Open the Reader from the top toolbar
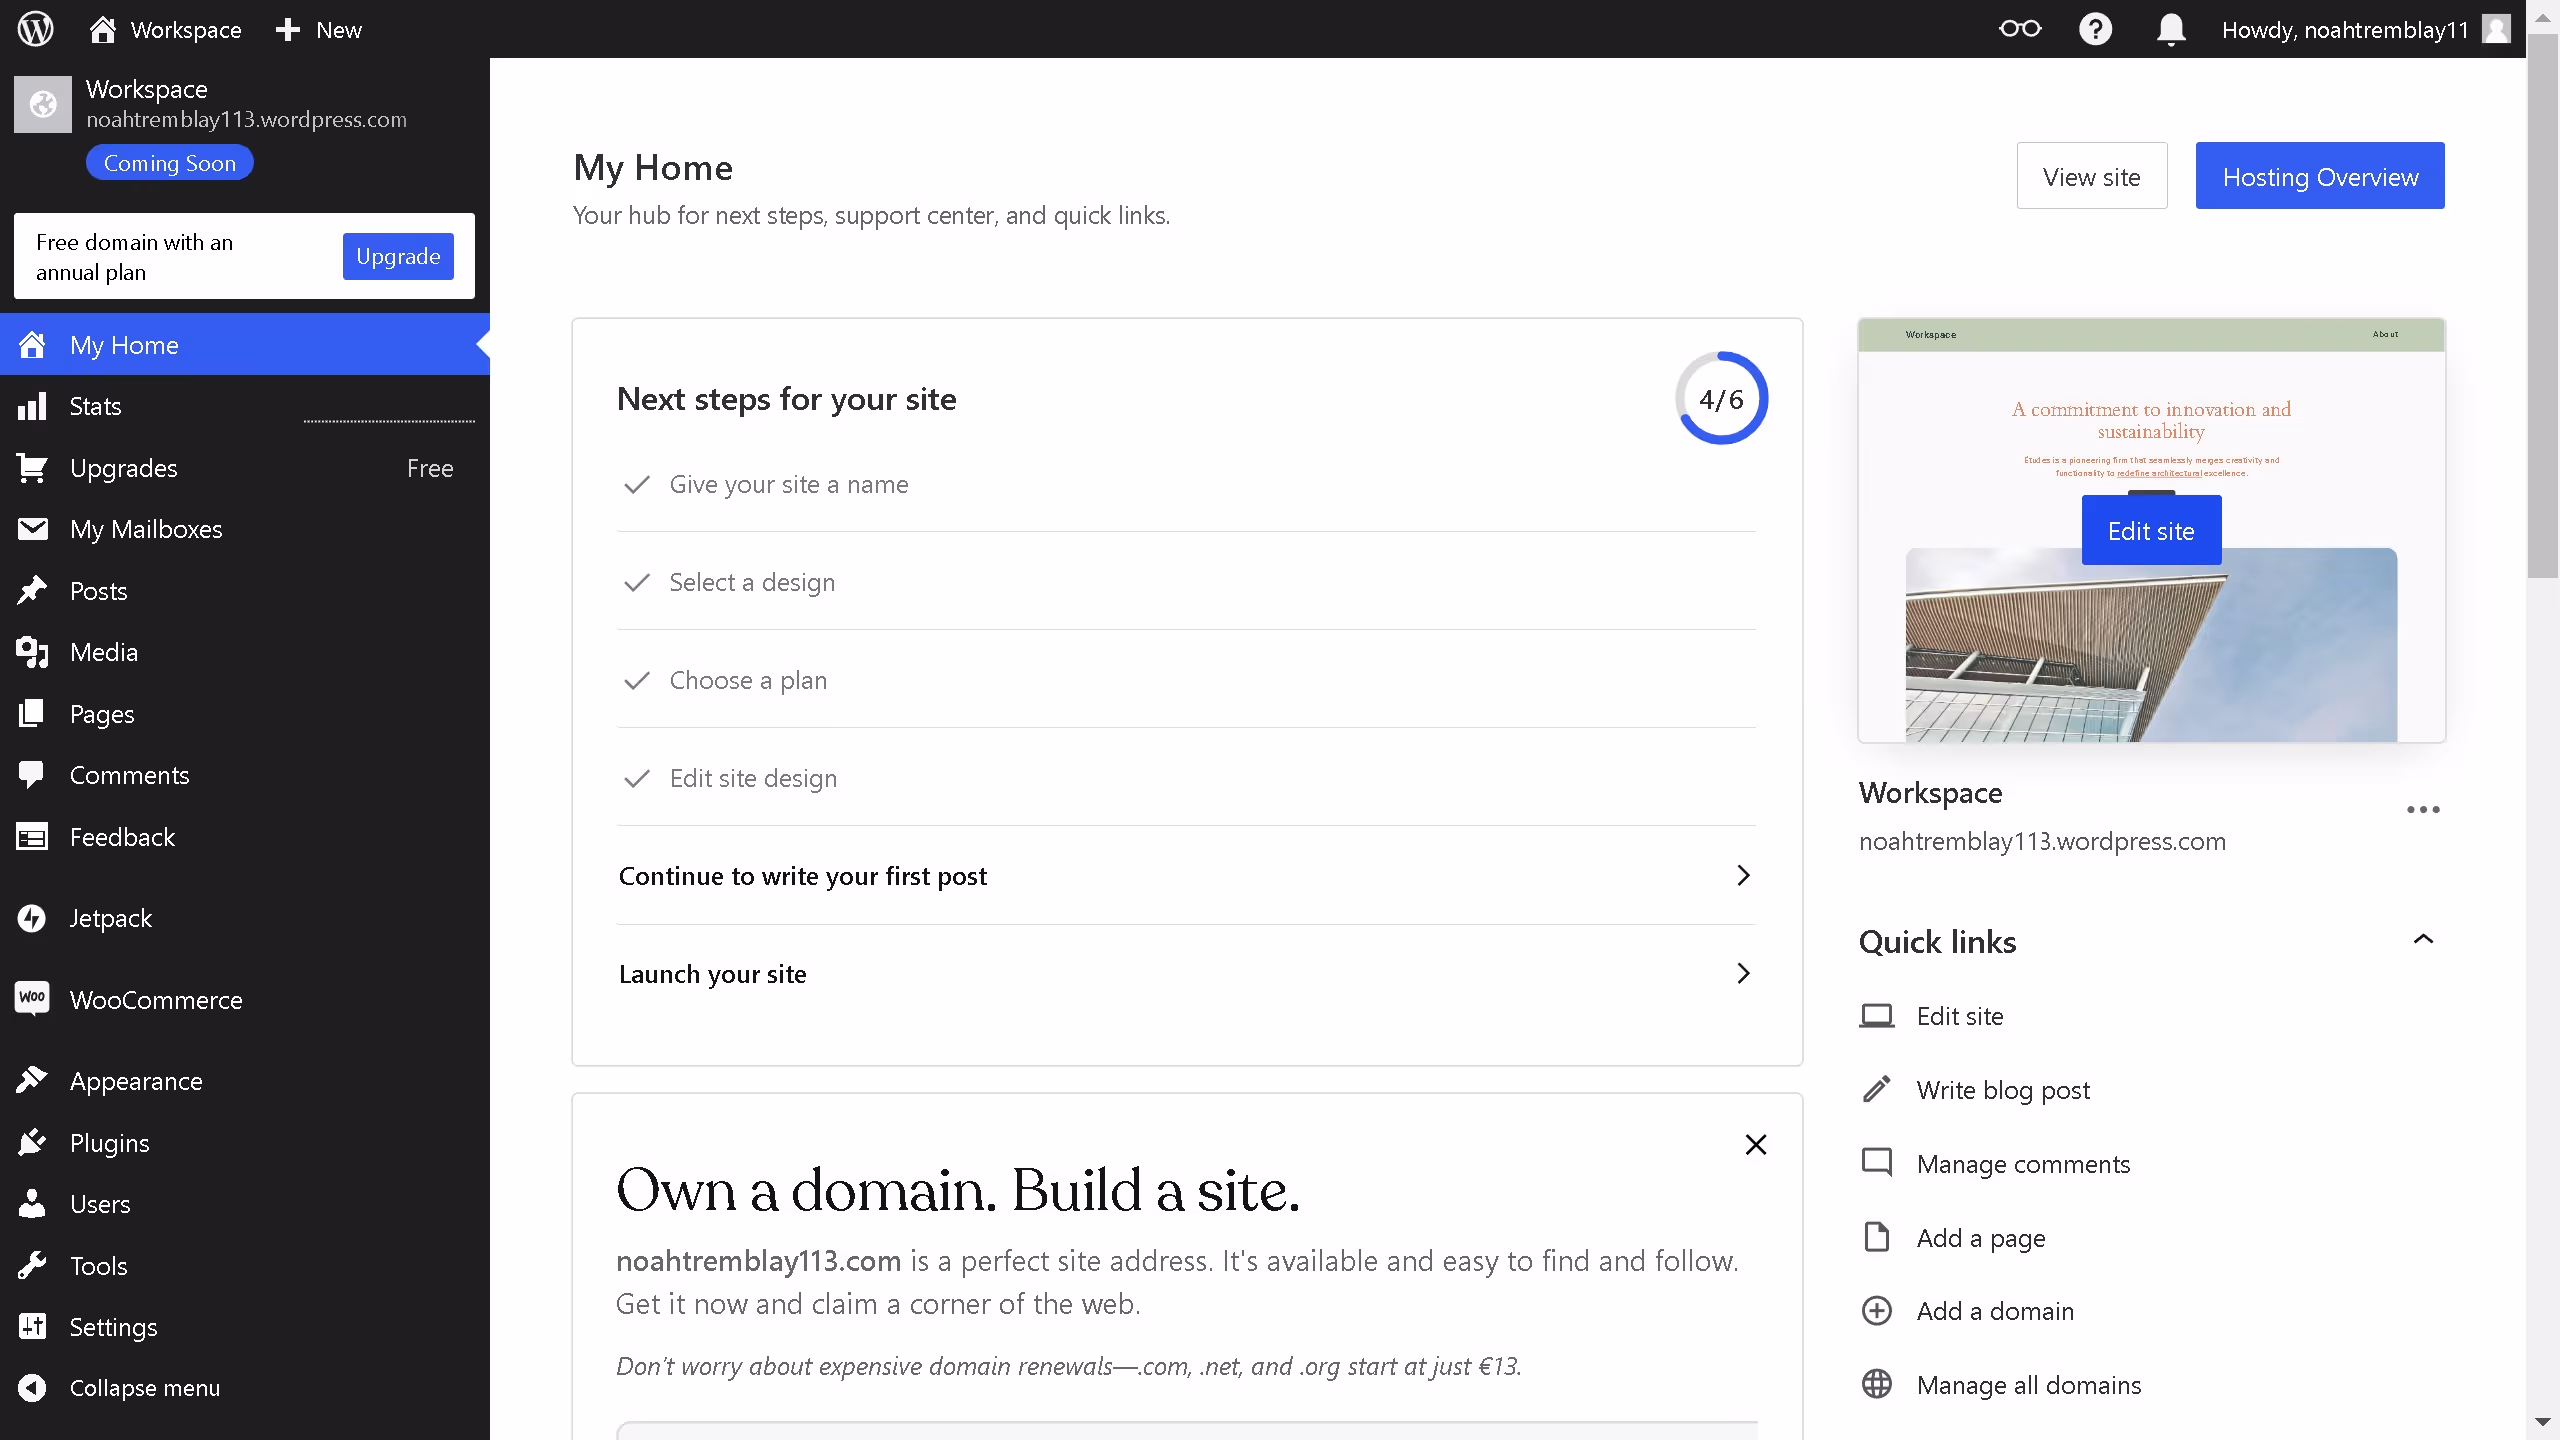Viewport: 2560px width, 1440px height. [2020, 29]
